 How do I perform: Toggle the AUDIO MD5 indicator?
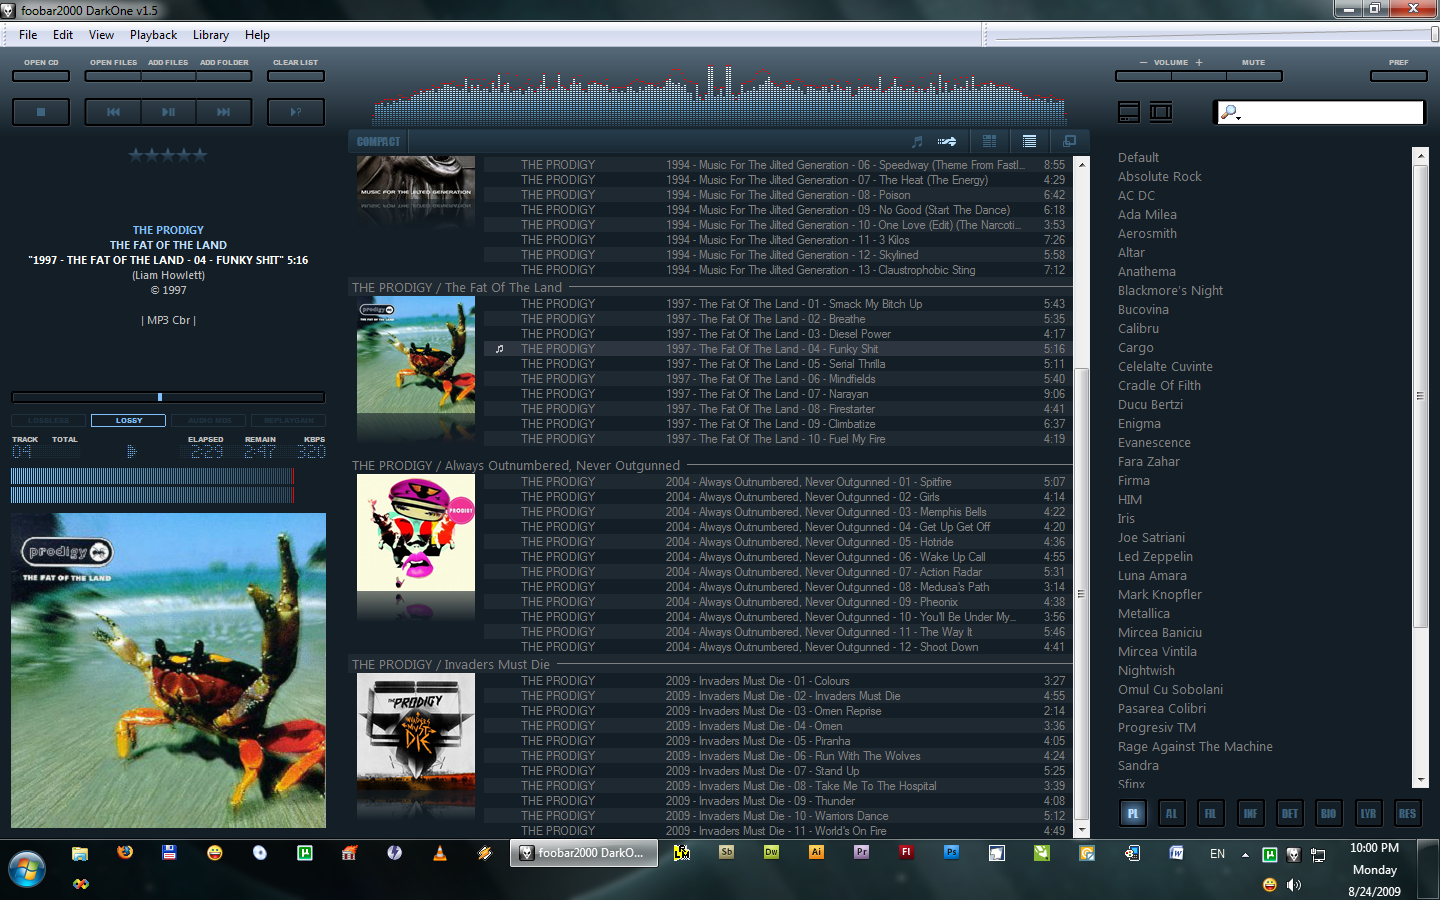coord(209,421)
